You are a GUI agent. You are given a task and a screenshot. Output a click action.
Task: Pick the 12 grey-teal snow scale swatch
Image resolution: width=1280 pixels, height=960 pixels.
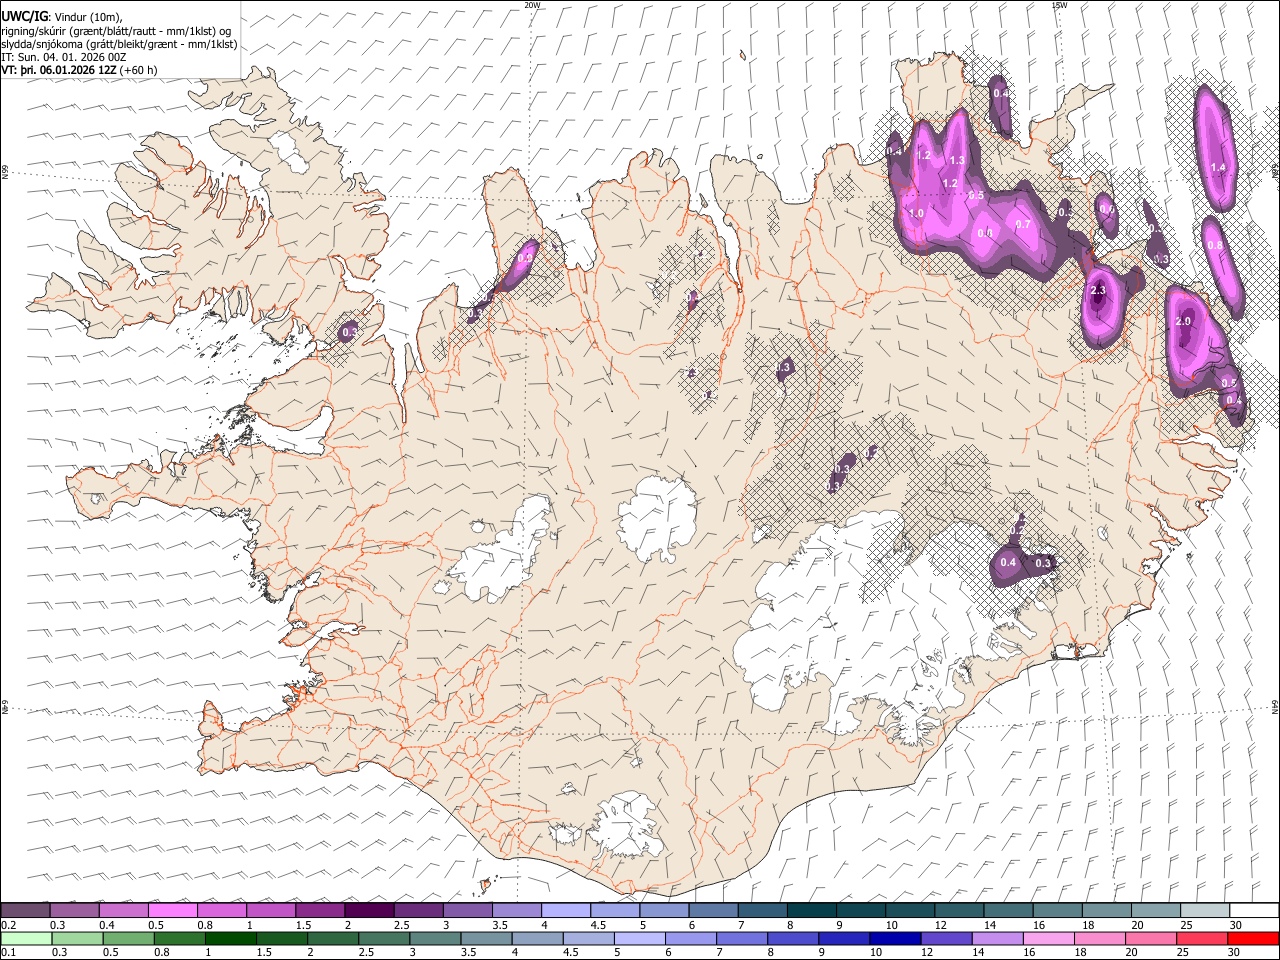tap(958, 910)
